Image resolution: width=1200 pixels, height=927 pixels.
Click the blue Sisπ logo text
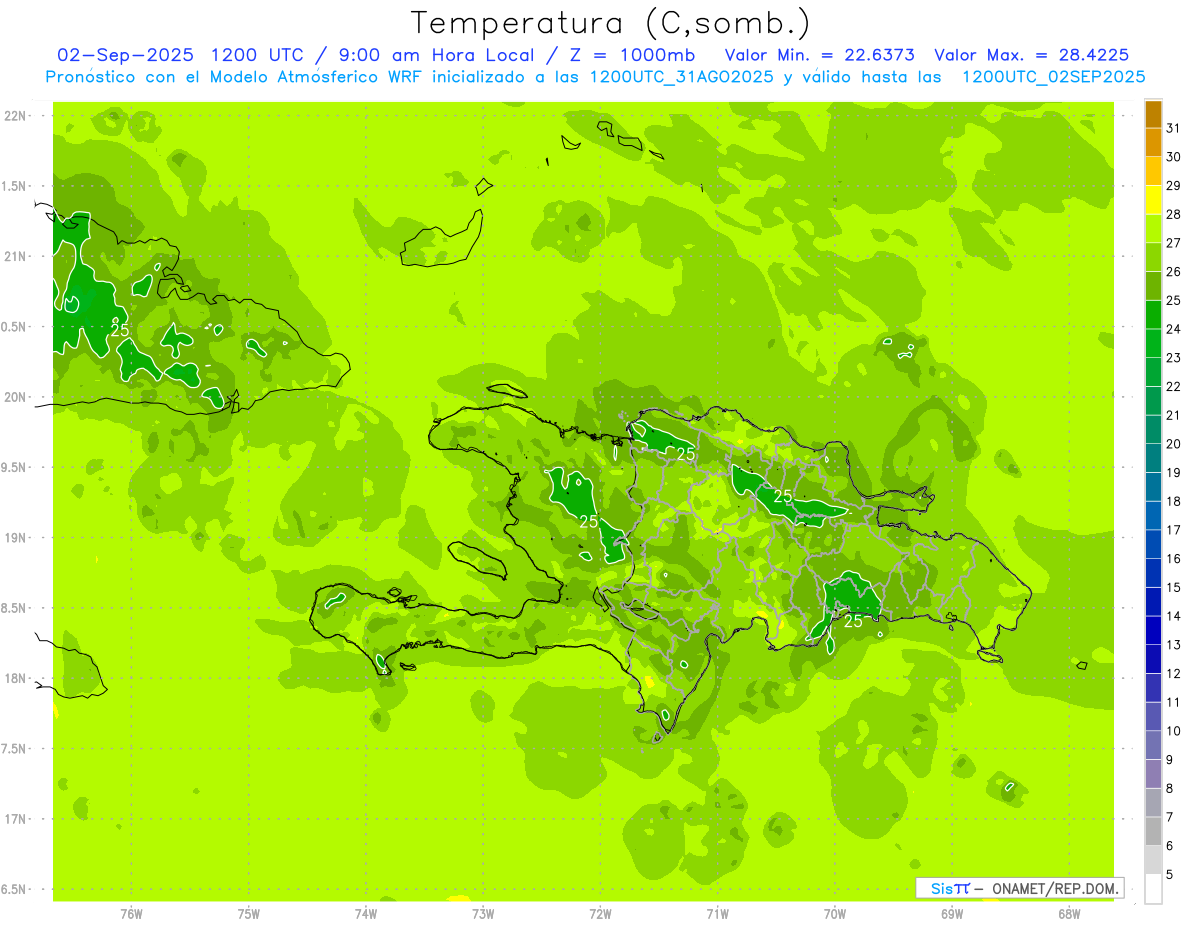(x=949, y=888)
